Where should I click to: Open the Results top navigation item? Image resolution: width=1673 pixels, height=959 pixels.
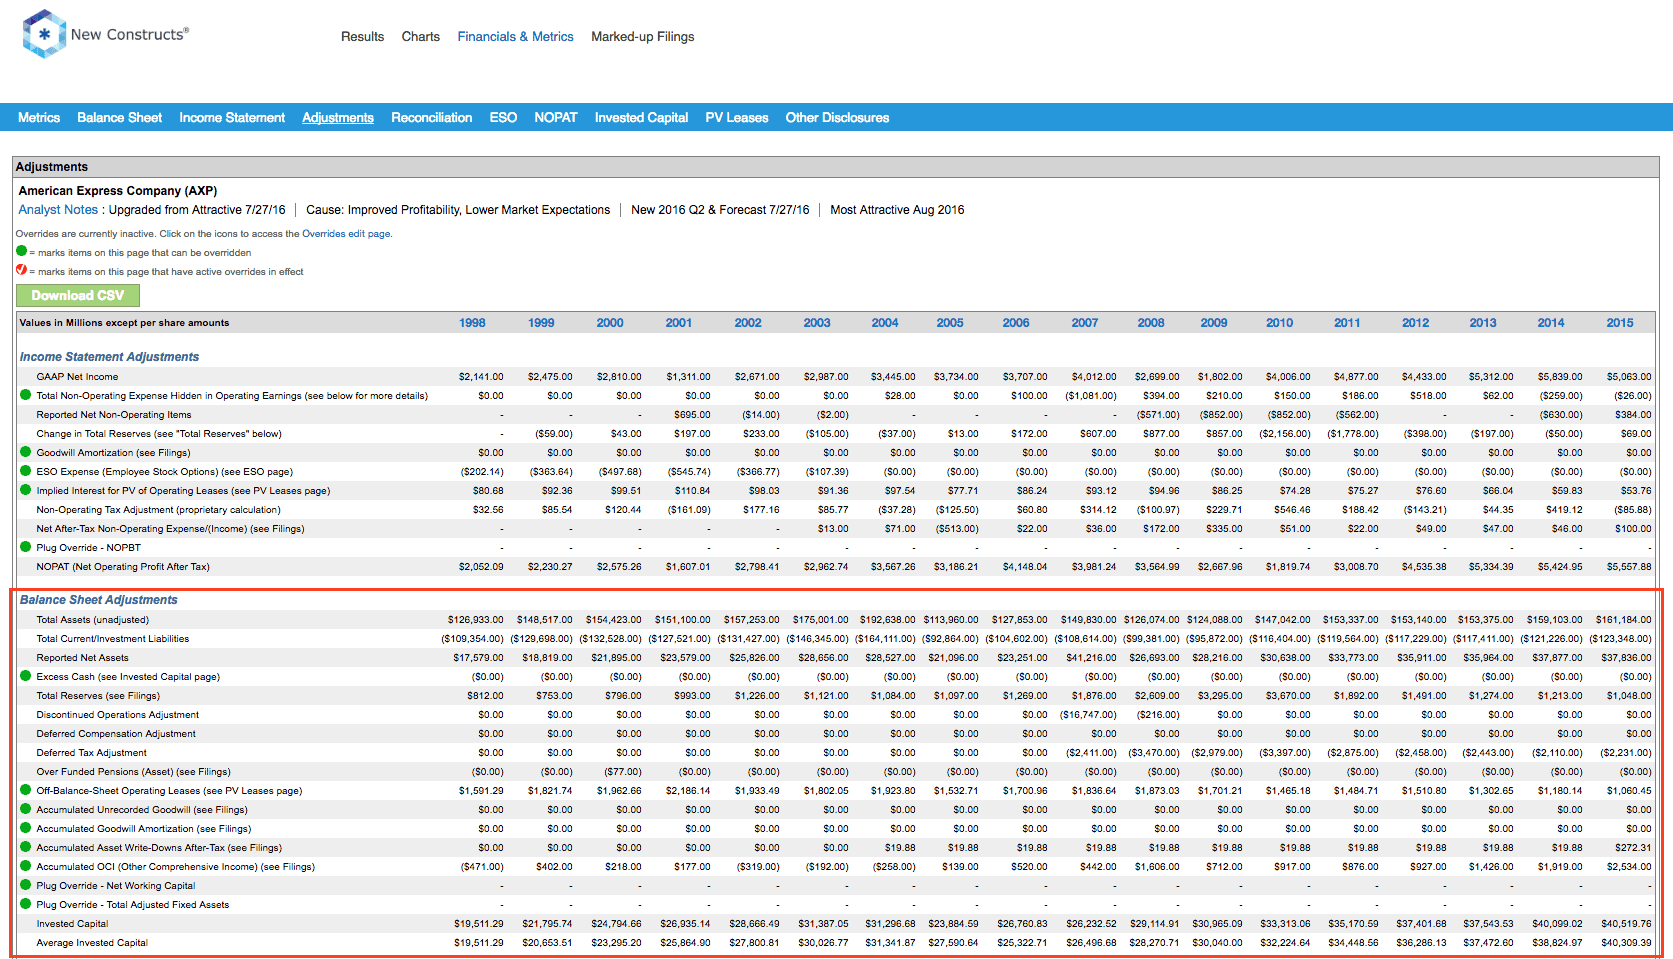coord(362,37)
